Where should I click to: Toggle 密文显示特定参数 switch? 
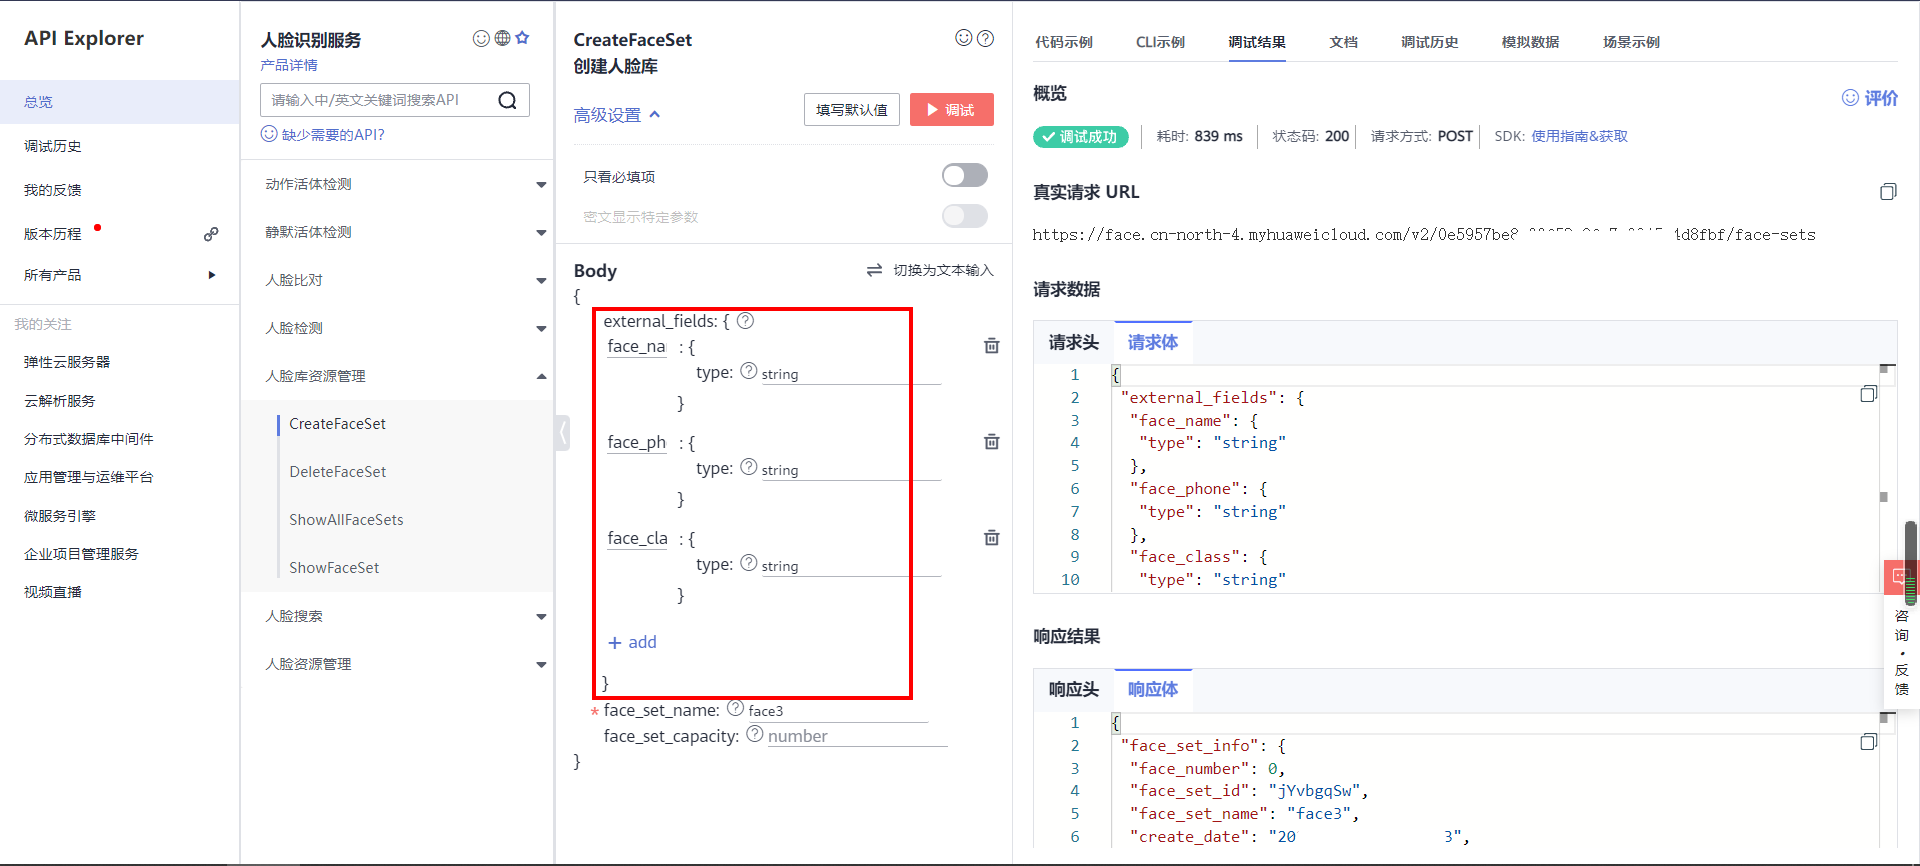click(x=964, y=216)
